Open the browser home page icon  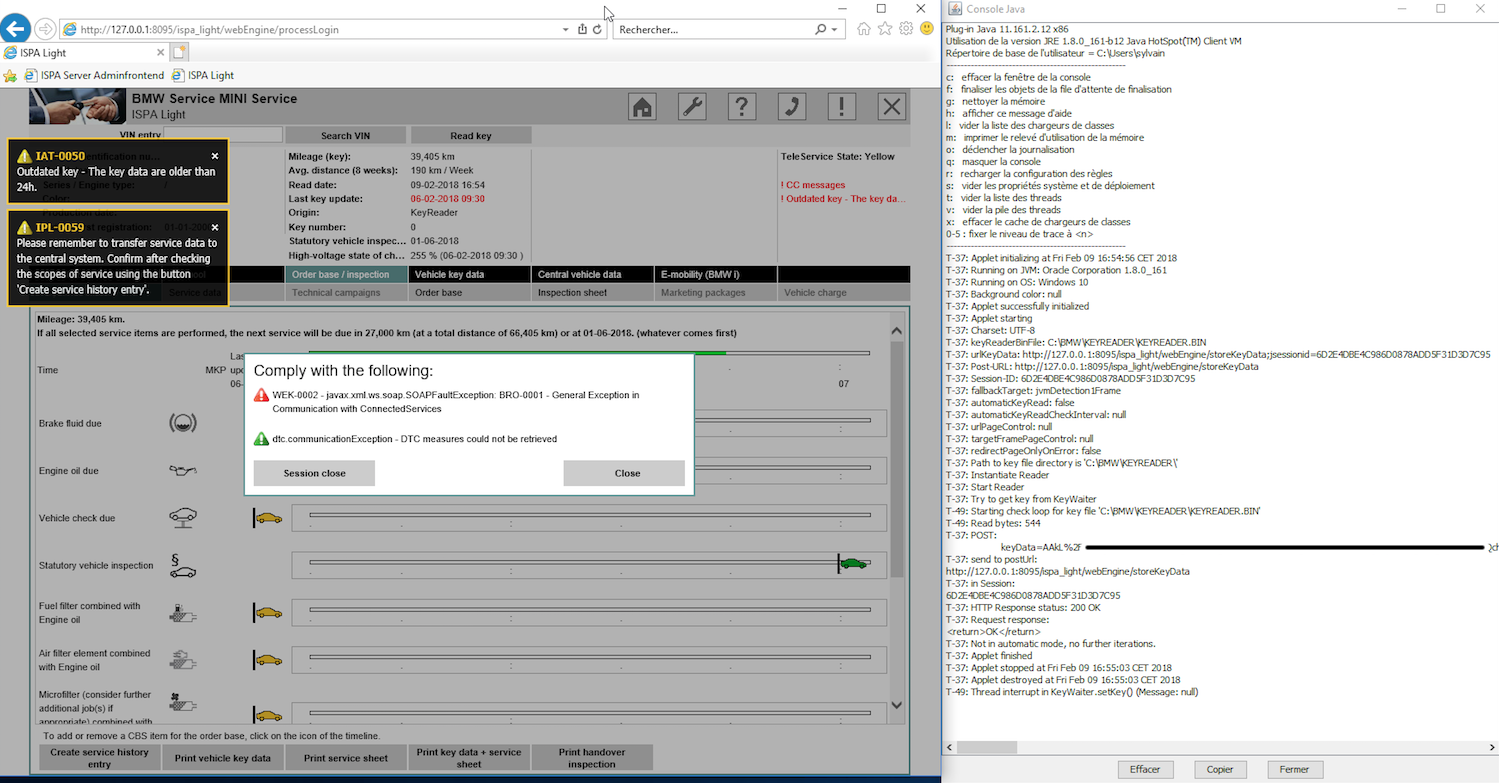863,29
